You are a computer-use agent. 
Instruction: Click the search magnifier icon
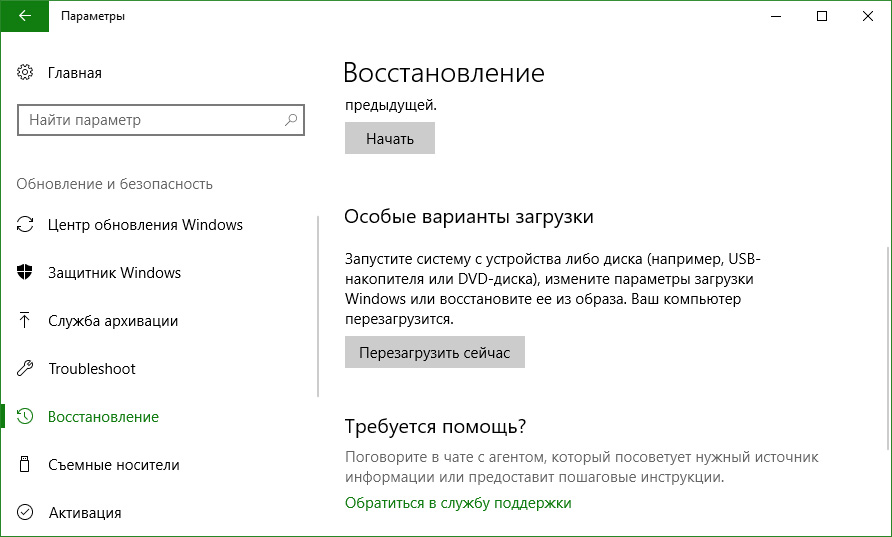coord(291,120)
